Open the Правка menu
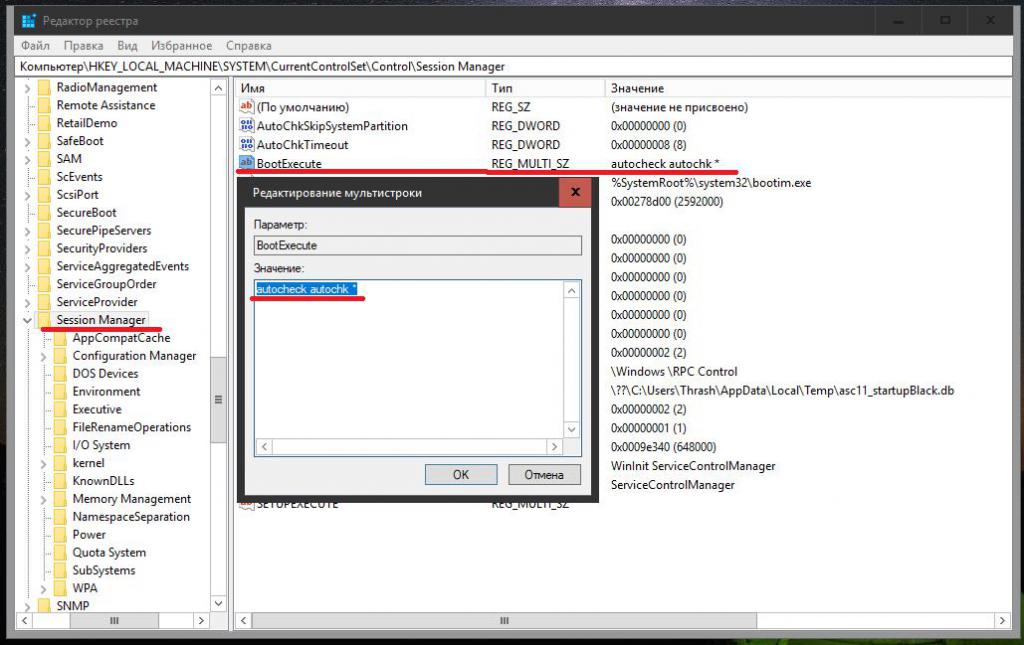This screenshot has height=645, width=1024. click(83, 46)
